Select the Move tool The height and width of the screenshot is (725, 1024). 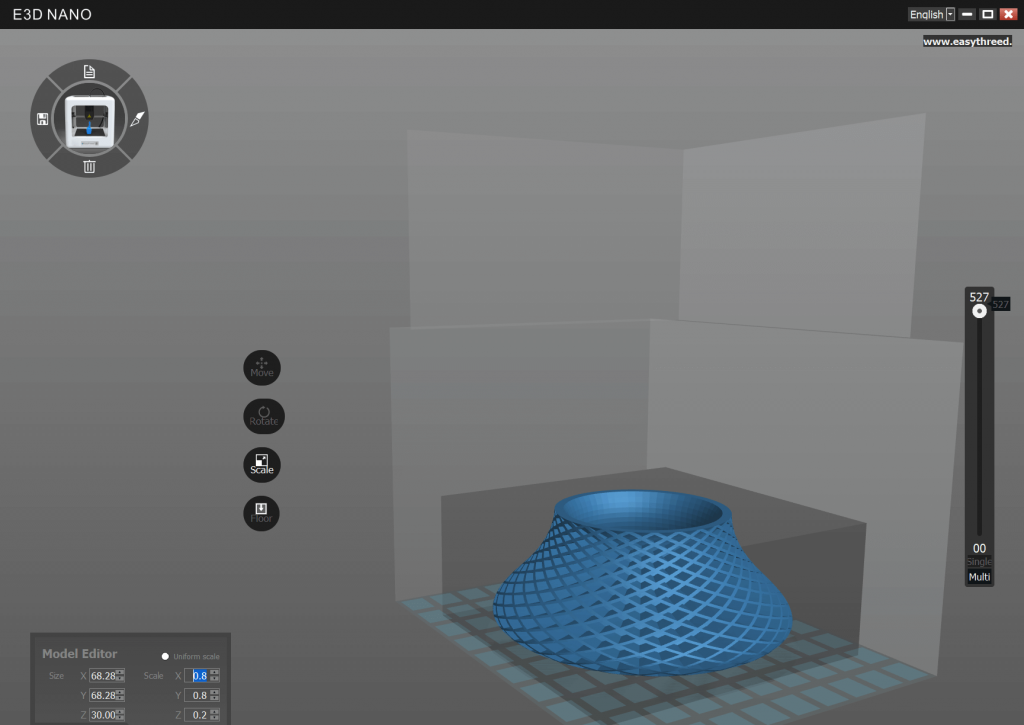tap(262, 368)
